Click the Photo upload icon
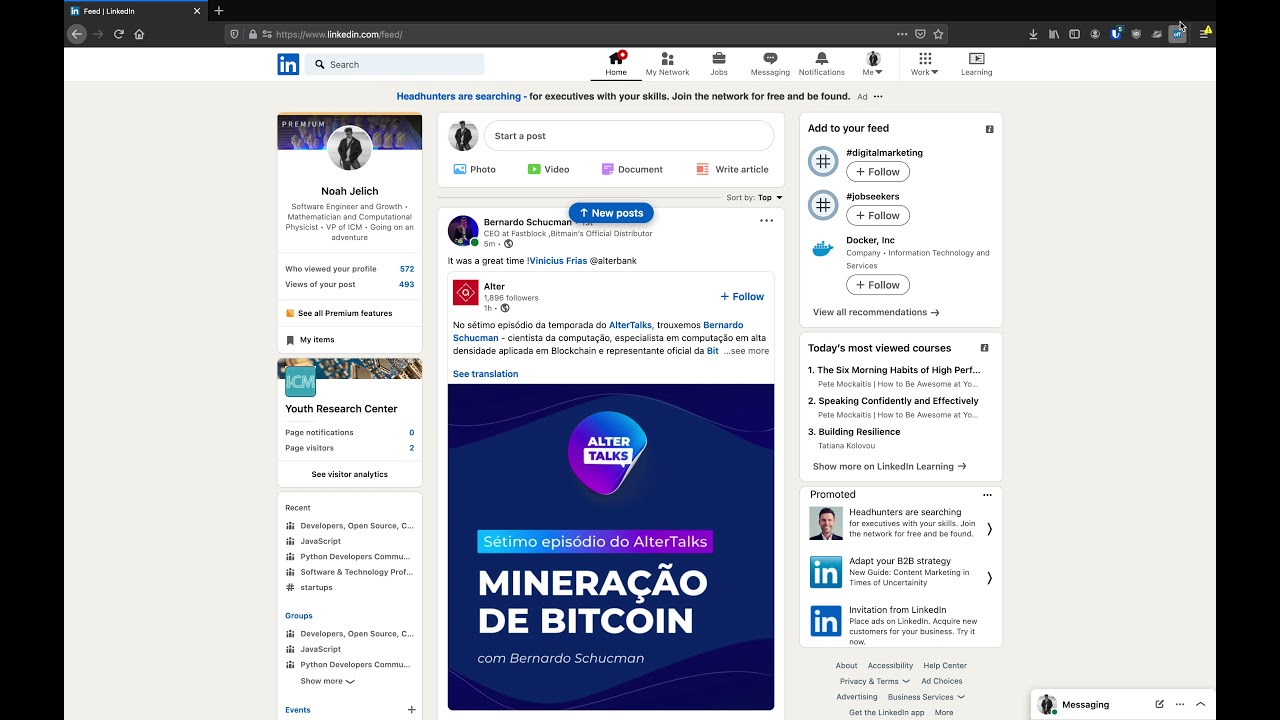The height and width of the screenshot is (720, 1280). click(460, 169)
